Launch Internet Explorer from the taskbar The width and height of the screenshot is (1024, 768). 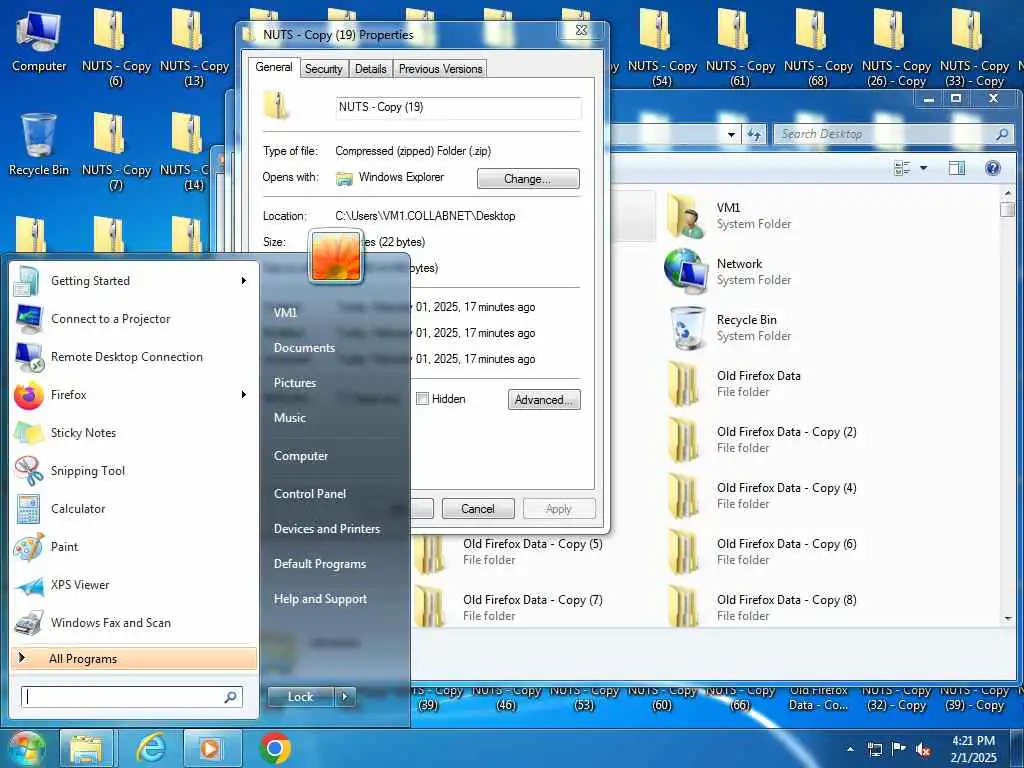(x=151, y=748)
